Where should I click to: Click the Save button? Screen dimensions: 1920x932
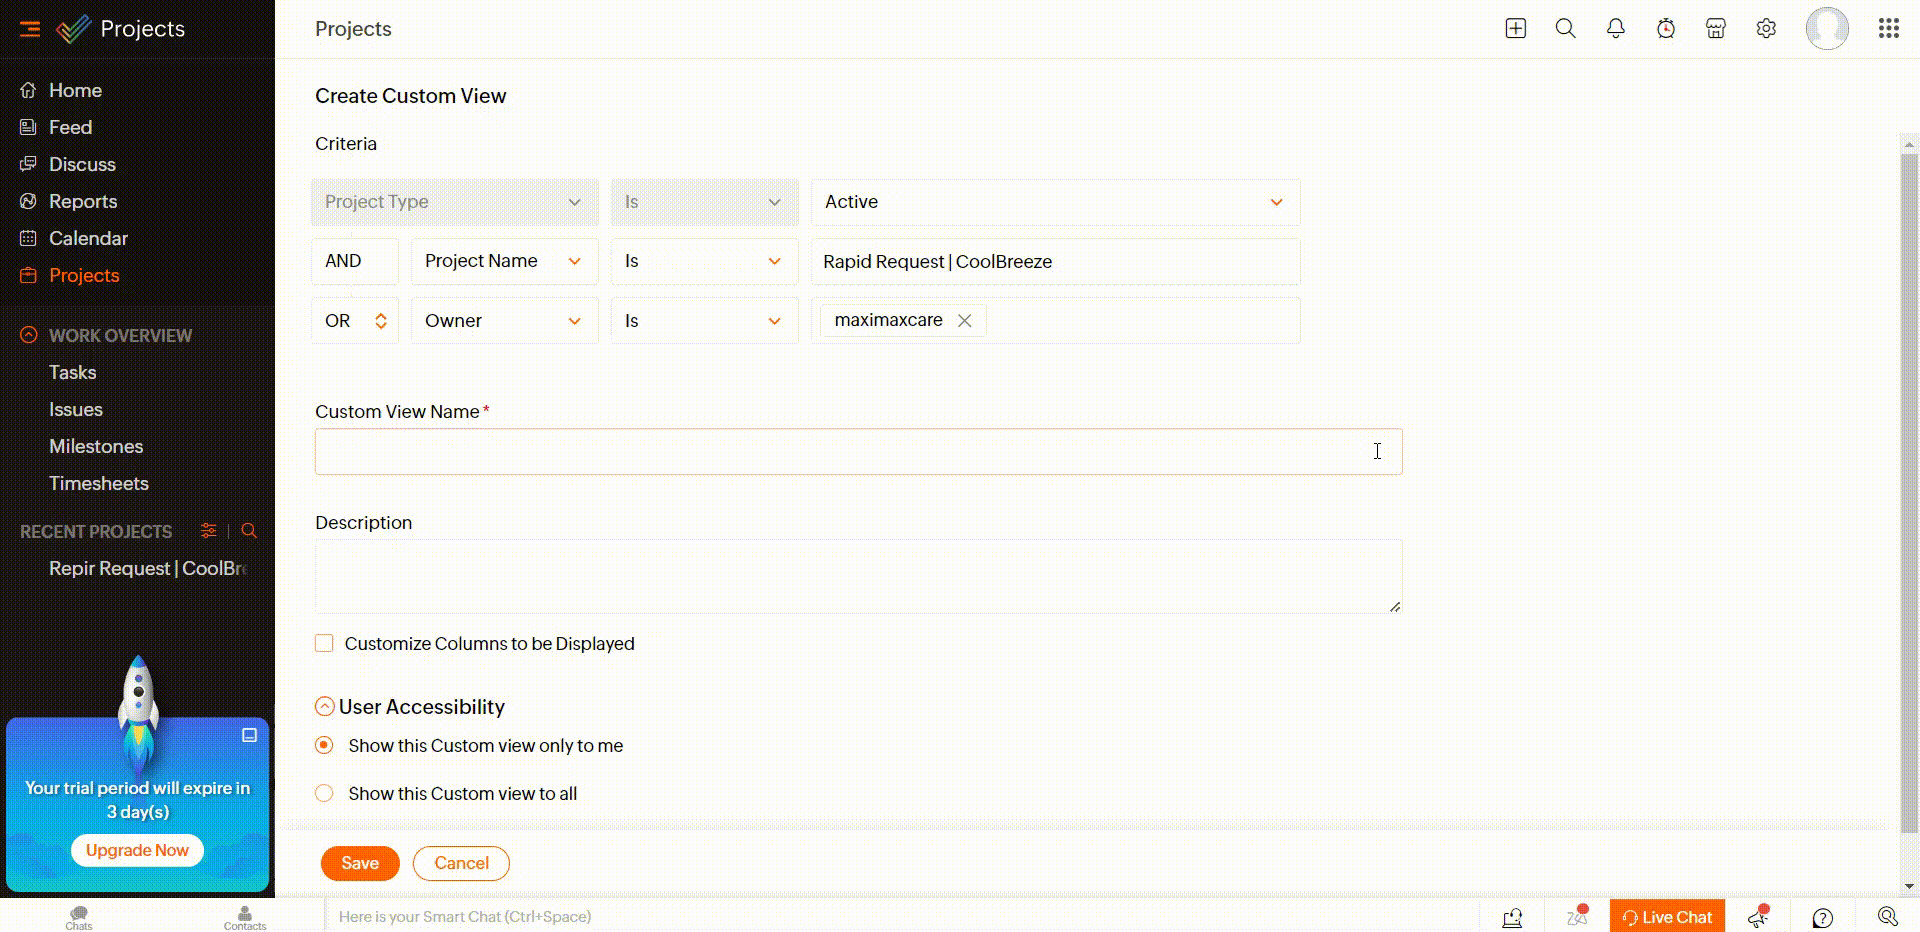360,863
